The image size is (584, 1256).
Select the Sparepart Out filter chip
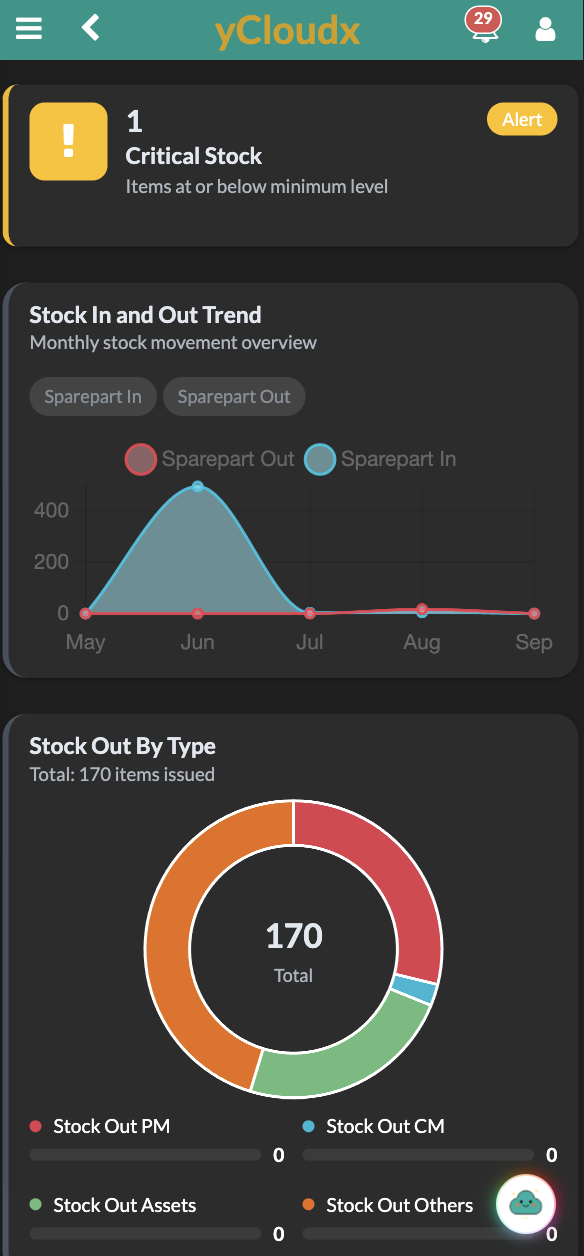point(234,397)
